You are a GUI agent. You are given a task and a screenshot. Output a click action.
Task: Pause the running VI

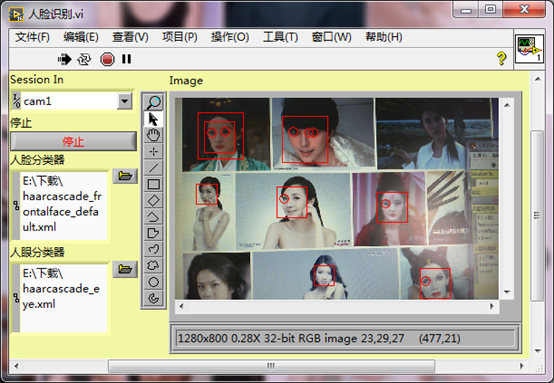(x=126, y=59)
